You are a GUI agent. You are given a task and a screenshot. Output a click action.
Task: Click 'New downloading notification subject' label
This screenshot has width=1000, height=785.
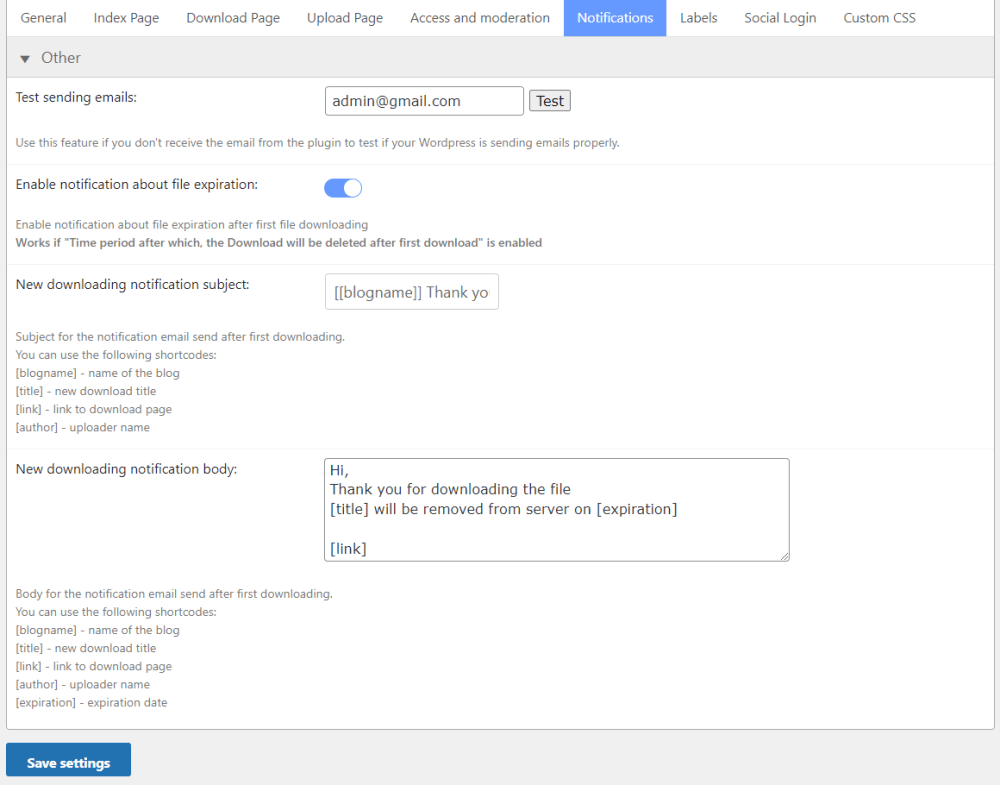coord(132,284)
